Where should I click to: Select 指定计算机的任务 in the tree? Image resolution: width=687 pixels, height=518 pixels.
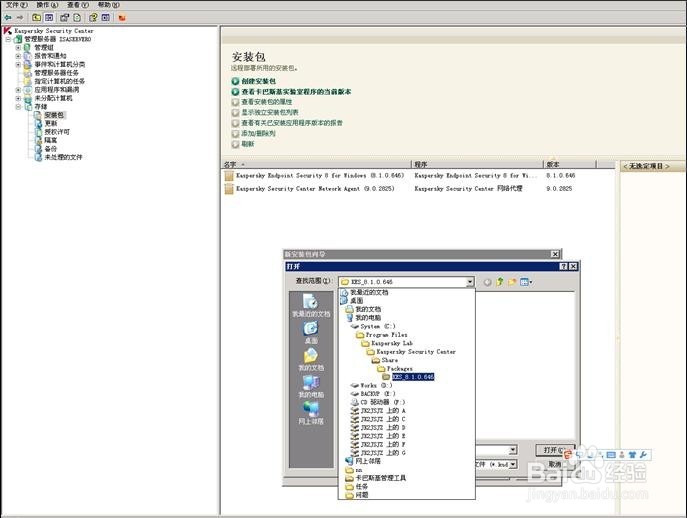[x=60, y=82]
